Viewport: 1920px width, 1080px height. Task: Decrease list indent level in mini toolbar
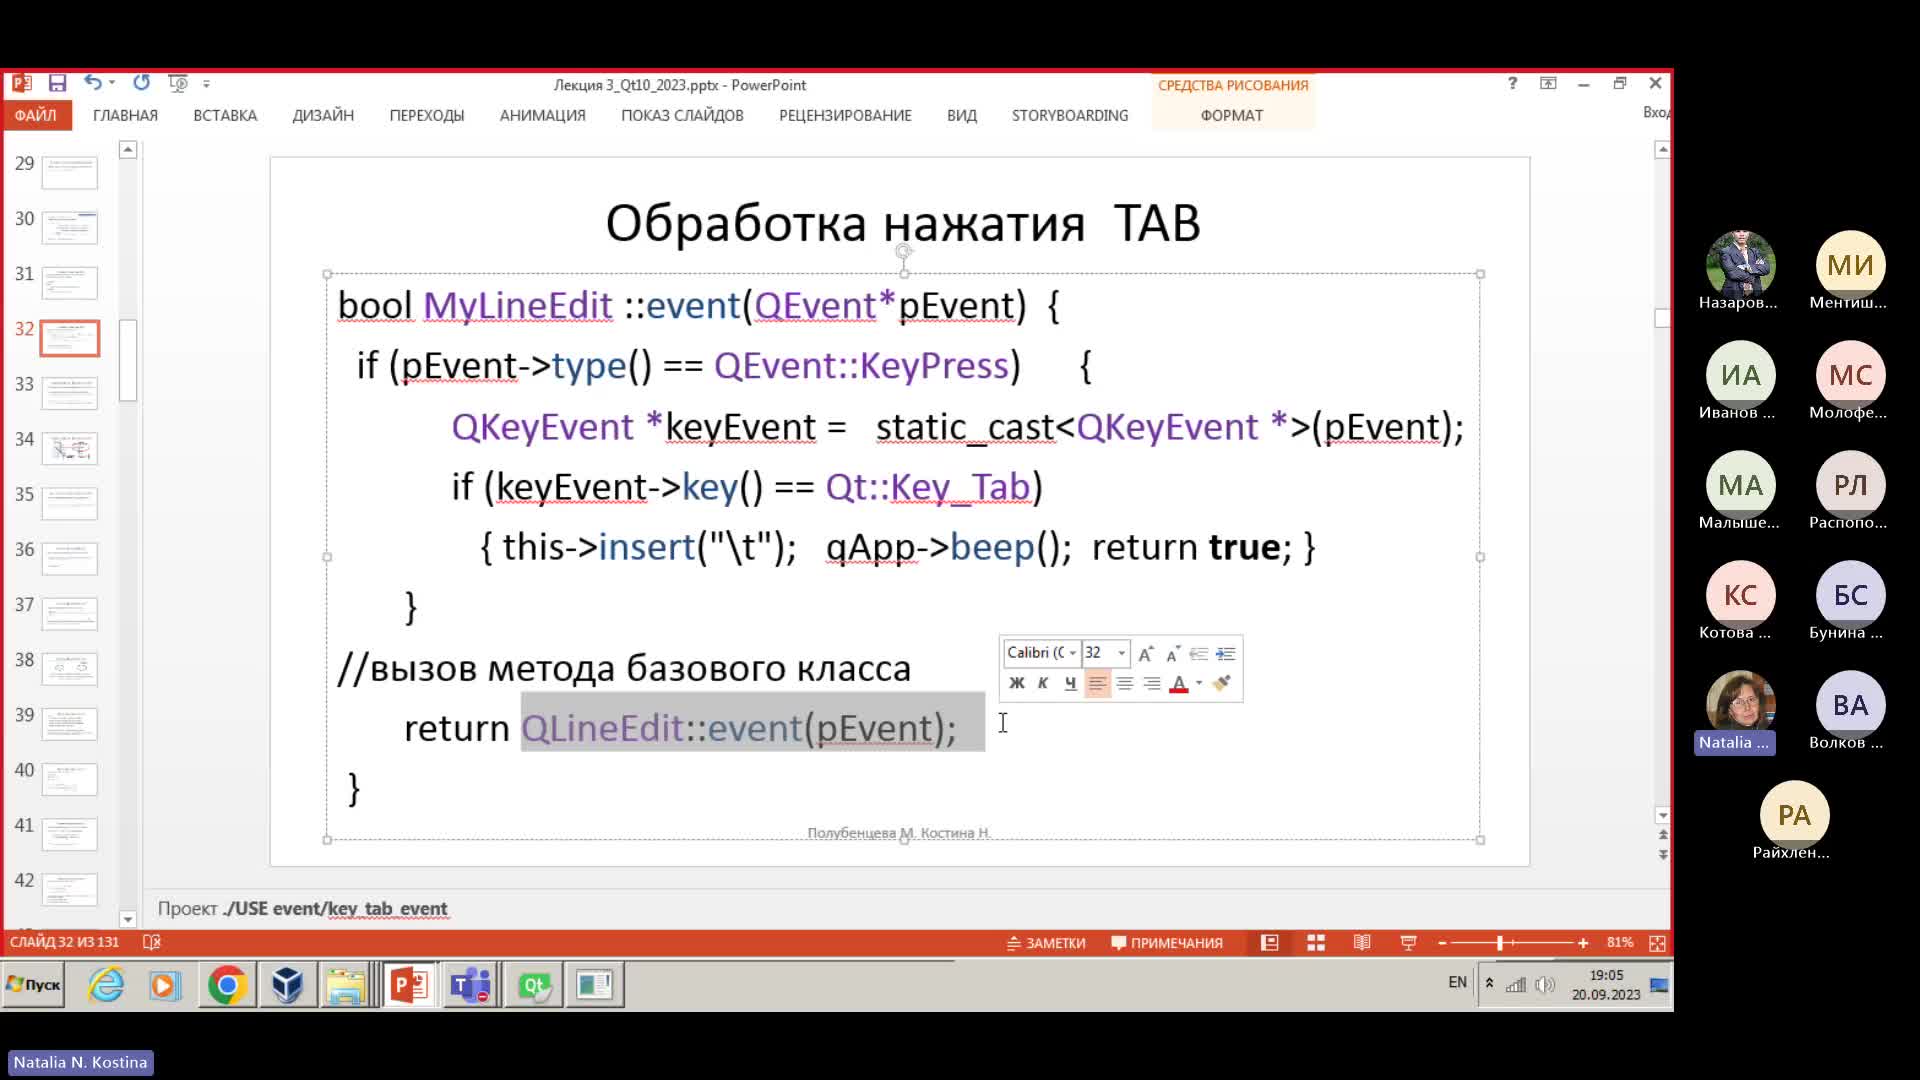pyautogui.click(x=1198, y=654)
